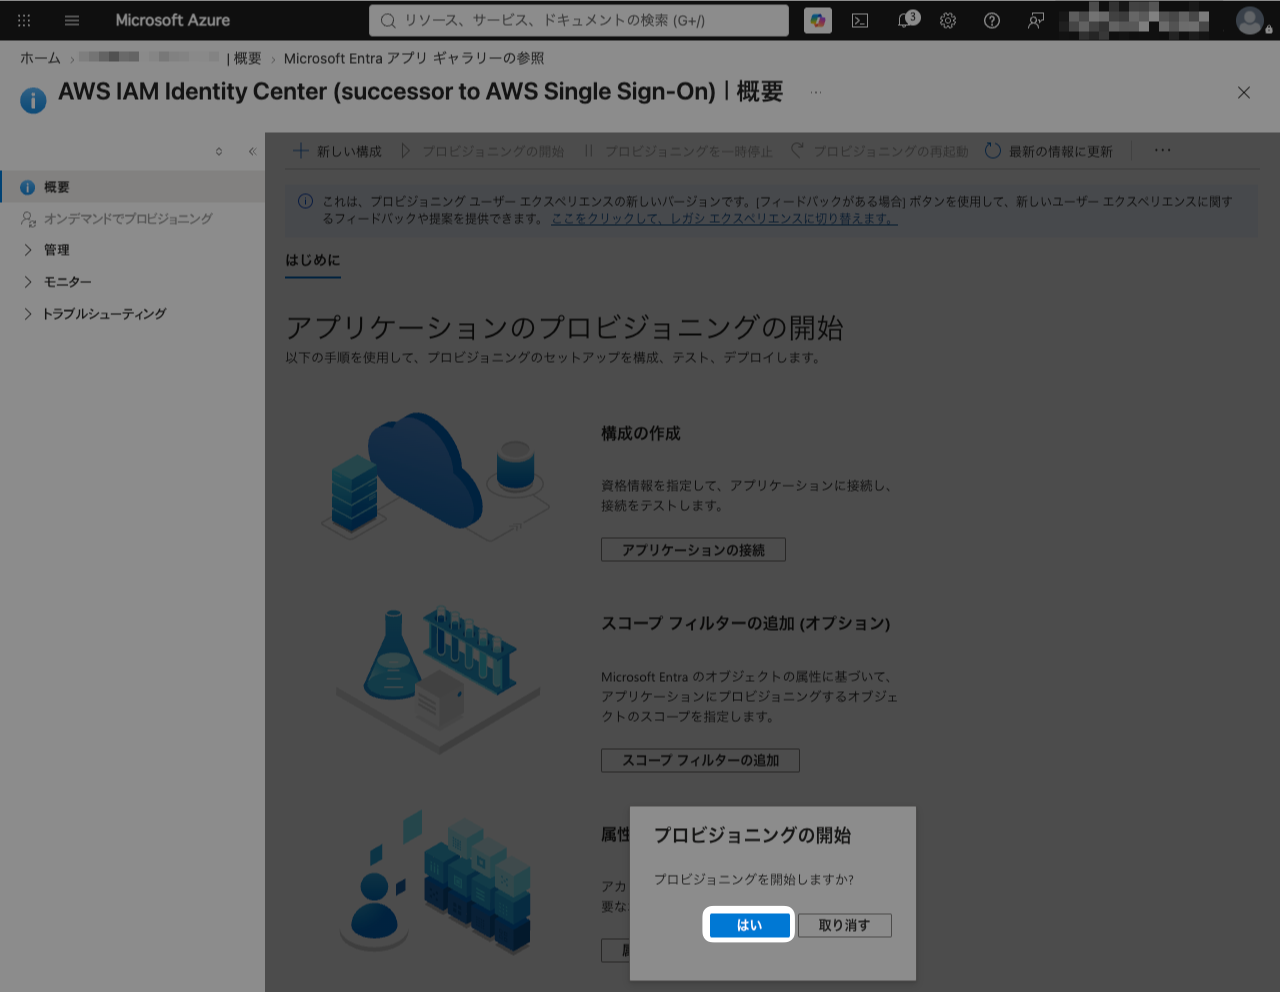Click the 概要 breadcrumb link
Viewport: 1280px width, 992px height.
tap(246, 58)
